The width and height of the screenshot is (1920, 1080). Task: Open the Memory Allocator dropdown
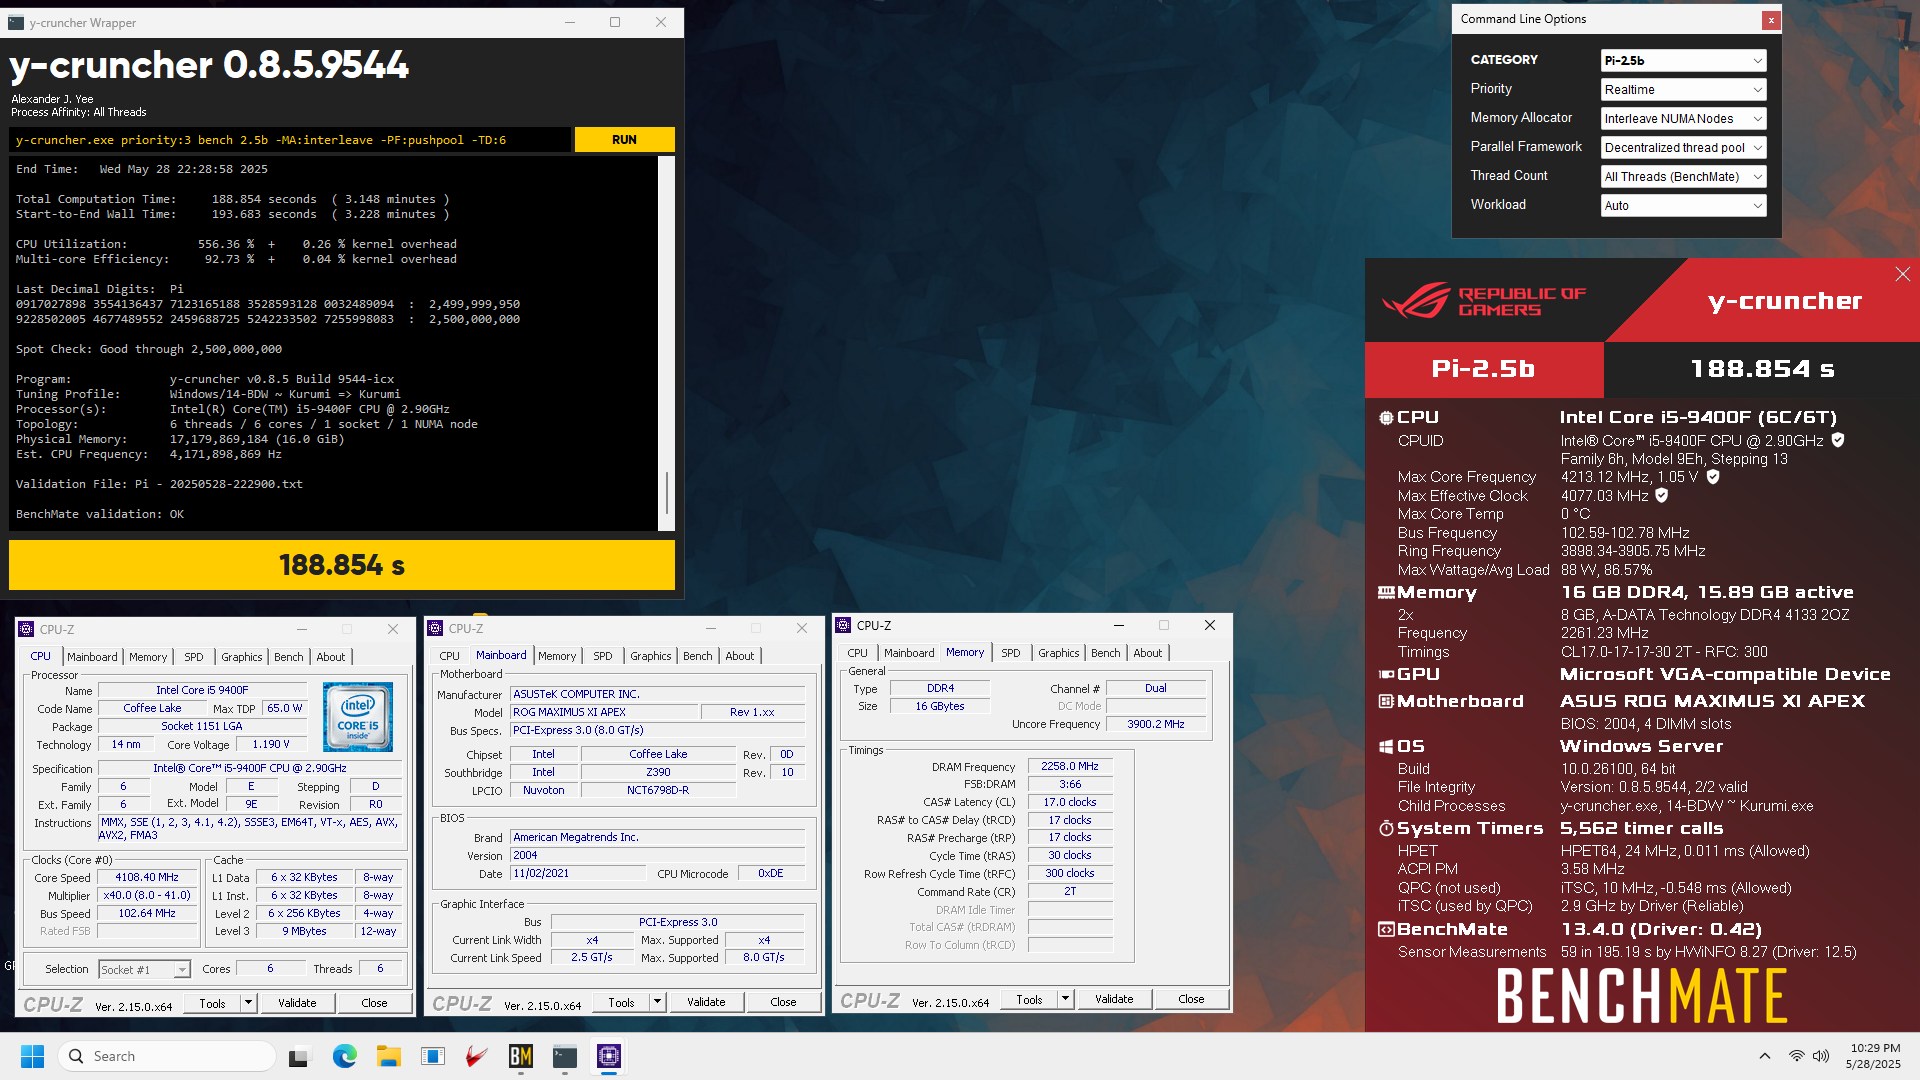tap(1683, 119)
